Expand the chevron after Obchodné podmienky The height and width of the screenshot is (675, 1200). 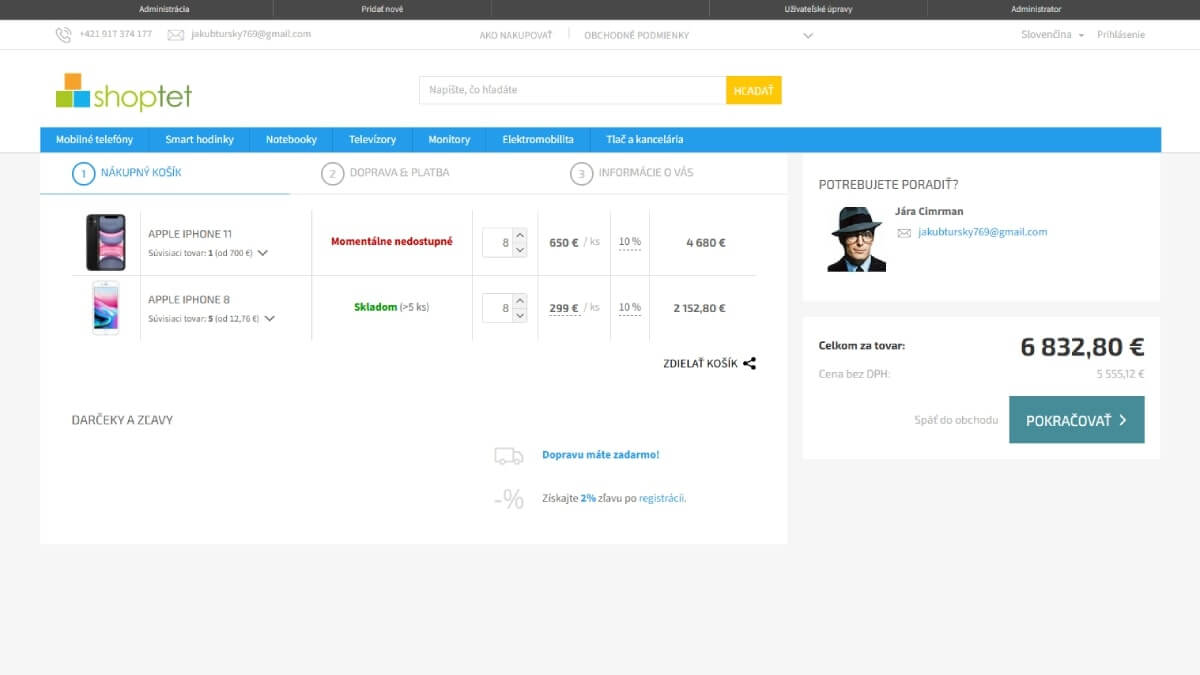point(808,36)
